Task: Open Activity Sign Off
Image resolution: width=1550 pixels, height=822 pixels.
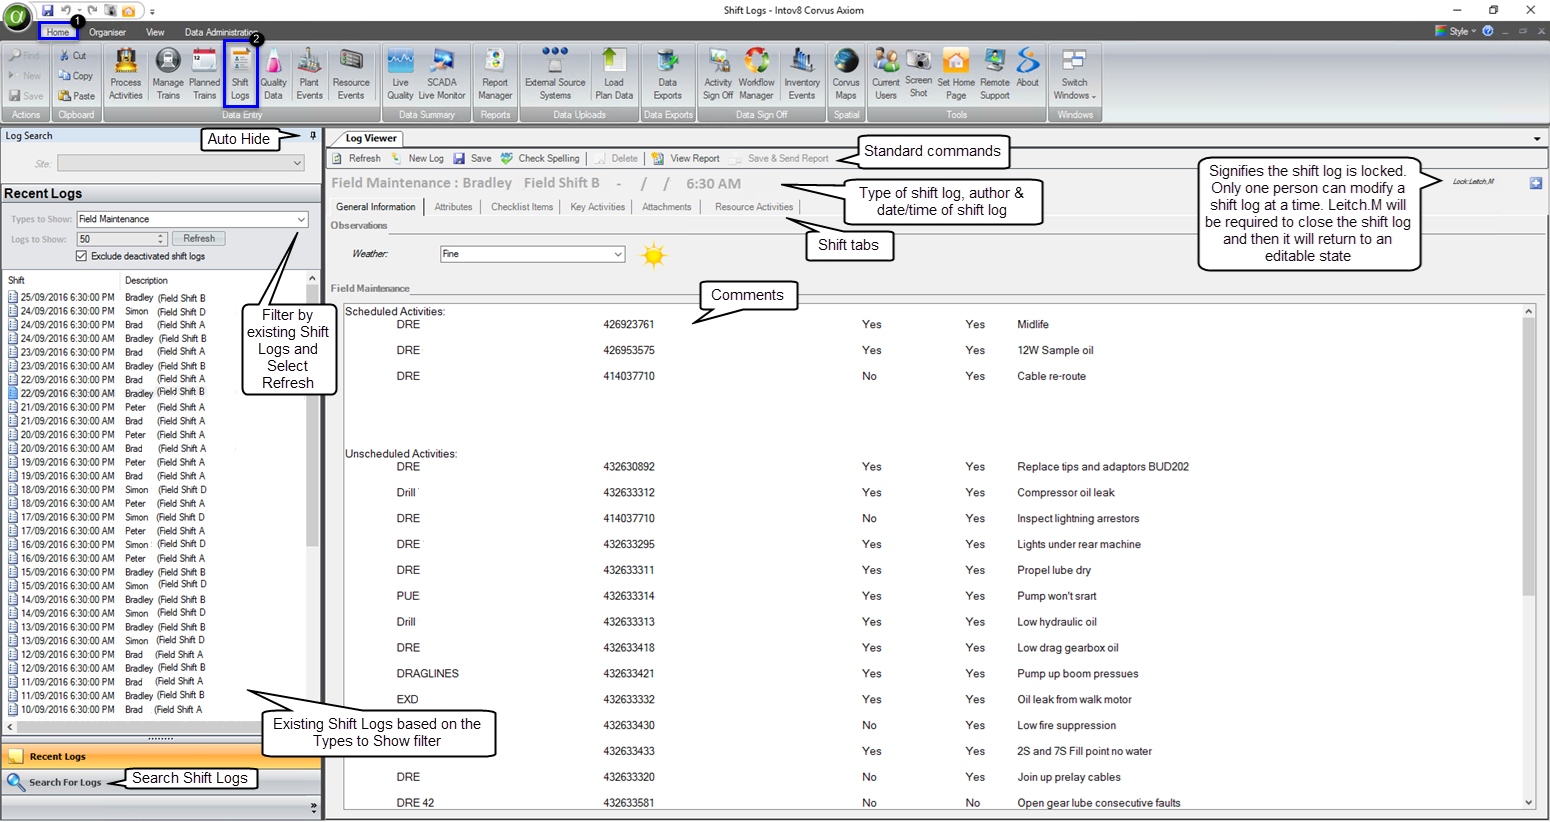Action: 718,74
